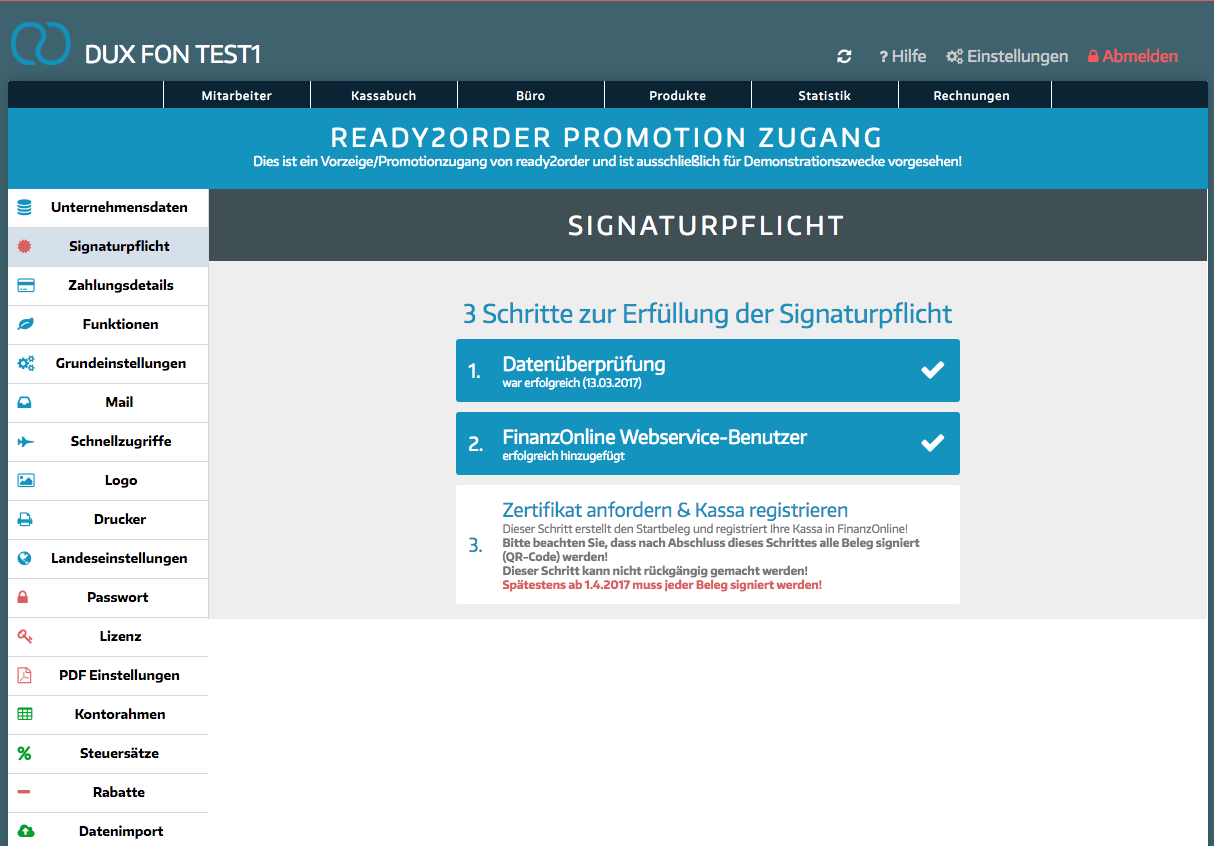Click the refresh arrows icon
1214x846 pixels.
[x=845, y=57]
